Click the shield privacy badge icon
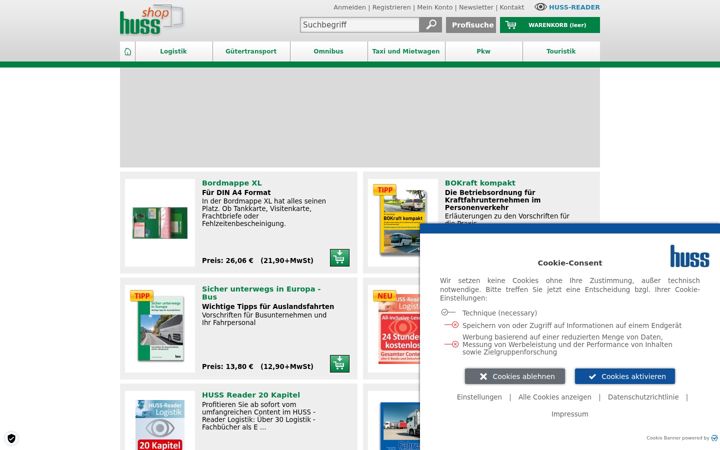Screen dimensions: 720x450 11,438
